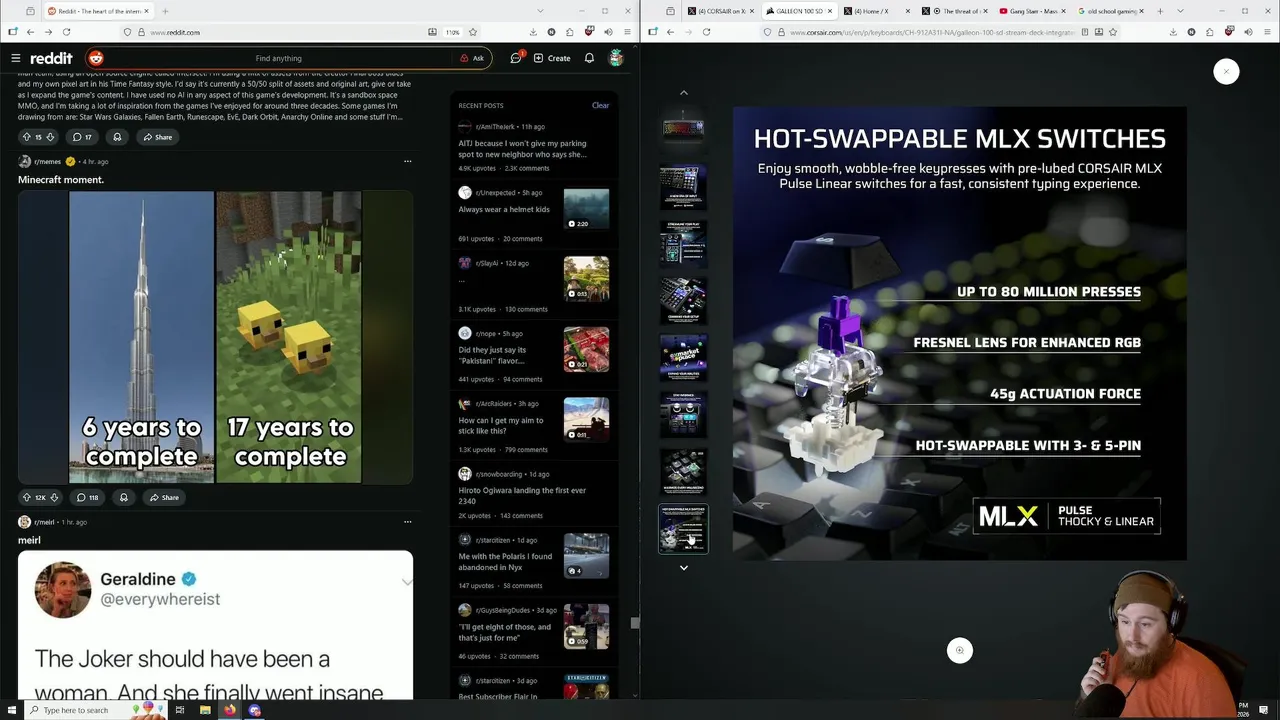Go back in Reddit browser window
1280x720 pixels.
(30, 32)
